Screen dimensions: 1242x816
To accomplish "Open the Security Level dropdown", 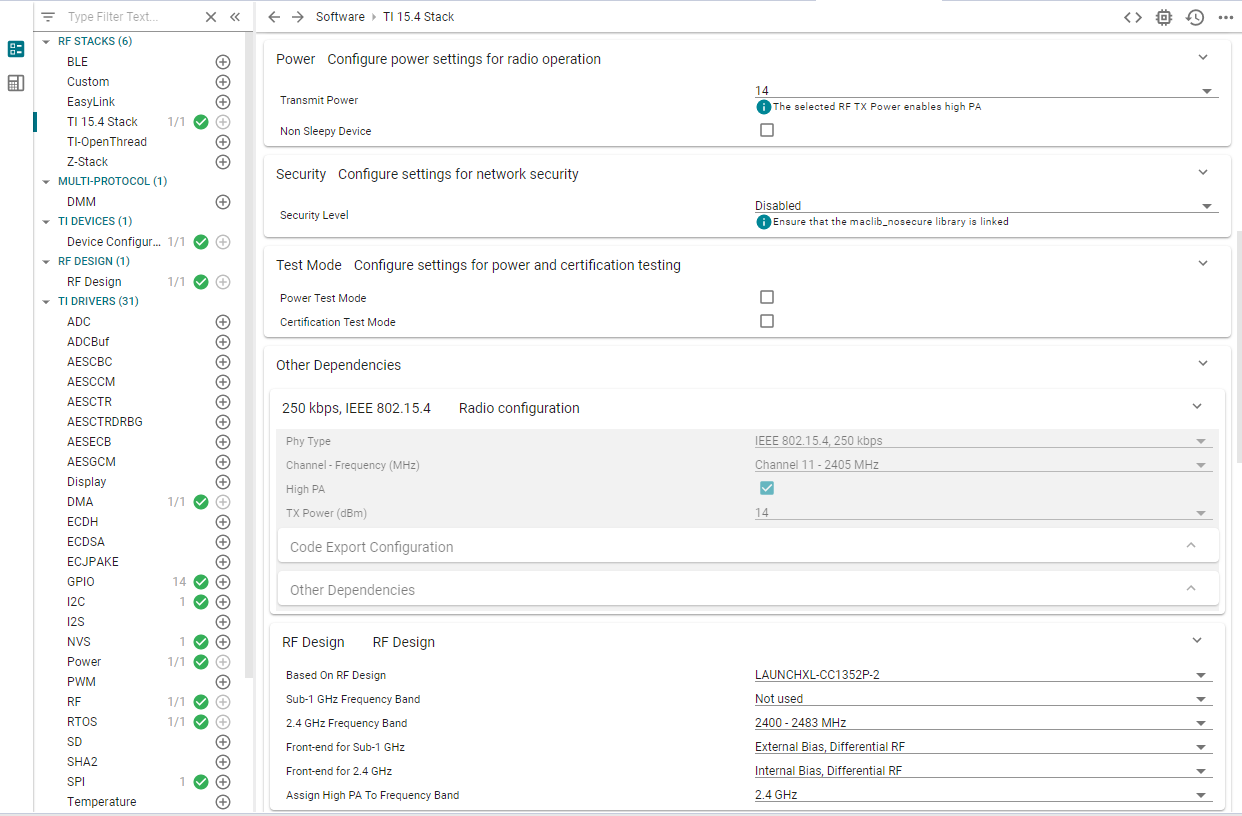I will (985, 205).
